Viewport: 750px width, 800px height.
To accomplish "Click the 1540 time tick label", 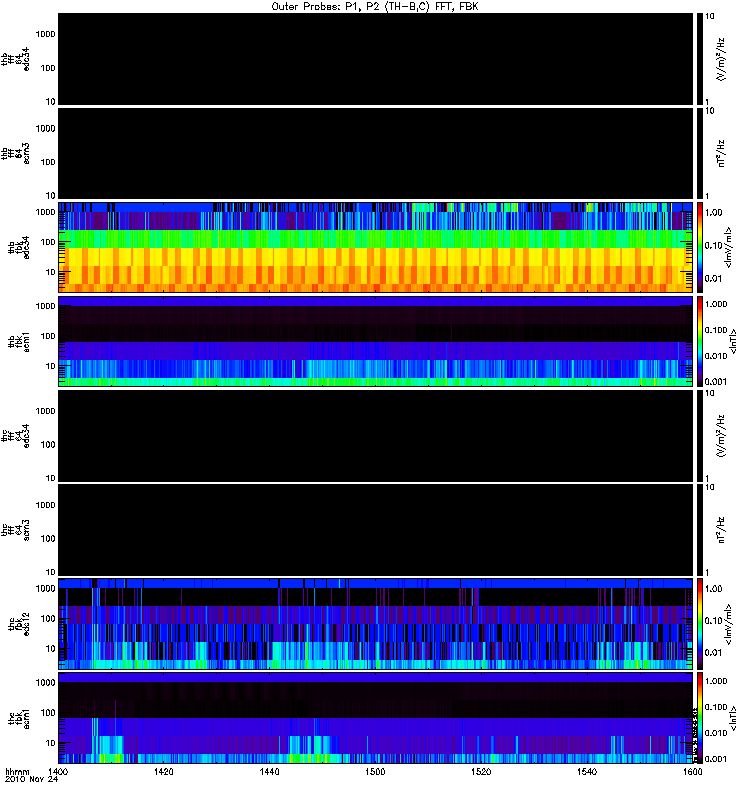I will click(x=587, y=771).
